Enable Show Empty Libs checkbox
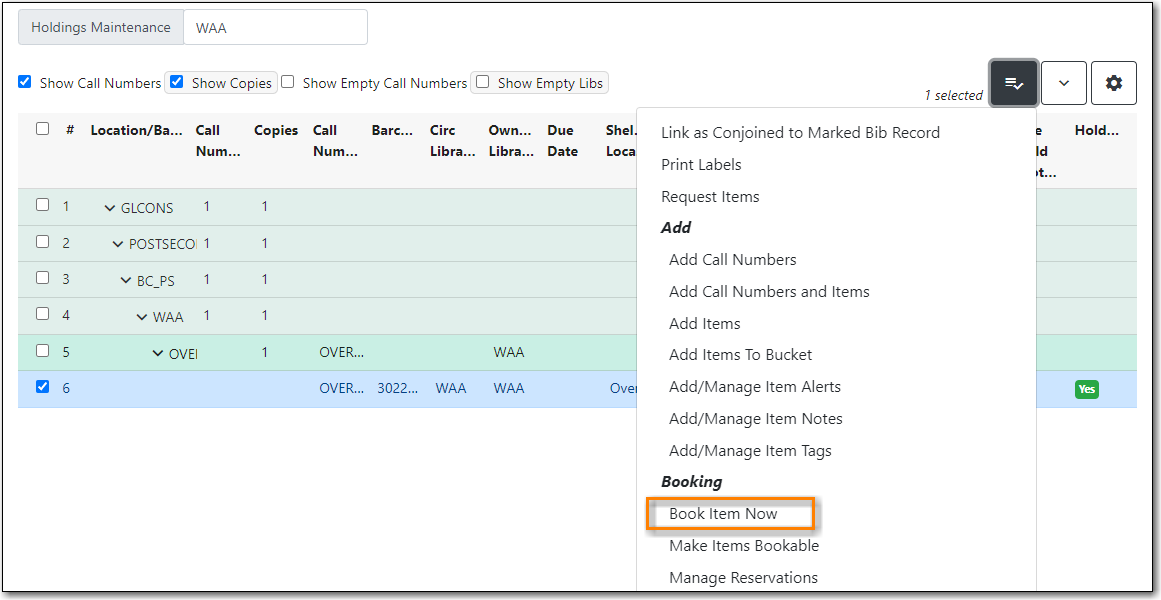Viewport: 1161px width, 600px height. coord(483,82)
